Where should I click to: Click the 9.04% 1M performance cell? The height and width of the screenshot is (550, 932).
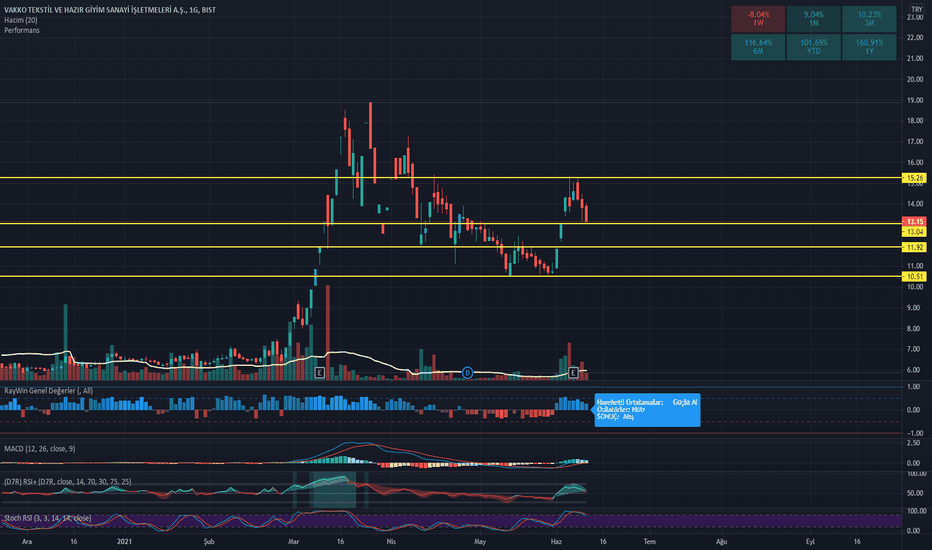point(813,19)
